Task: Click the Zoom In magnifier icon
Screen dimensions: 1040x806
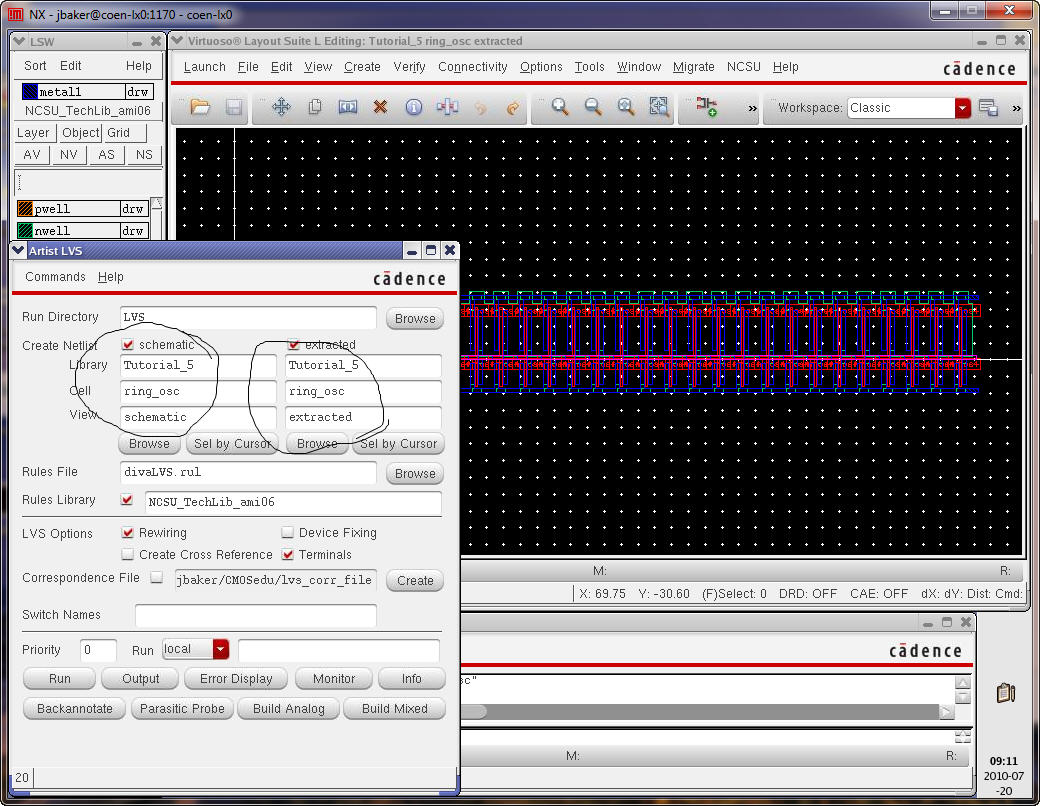Action: 560,107
